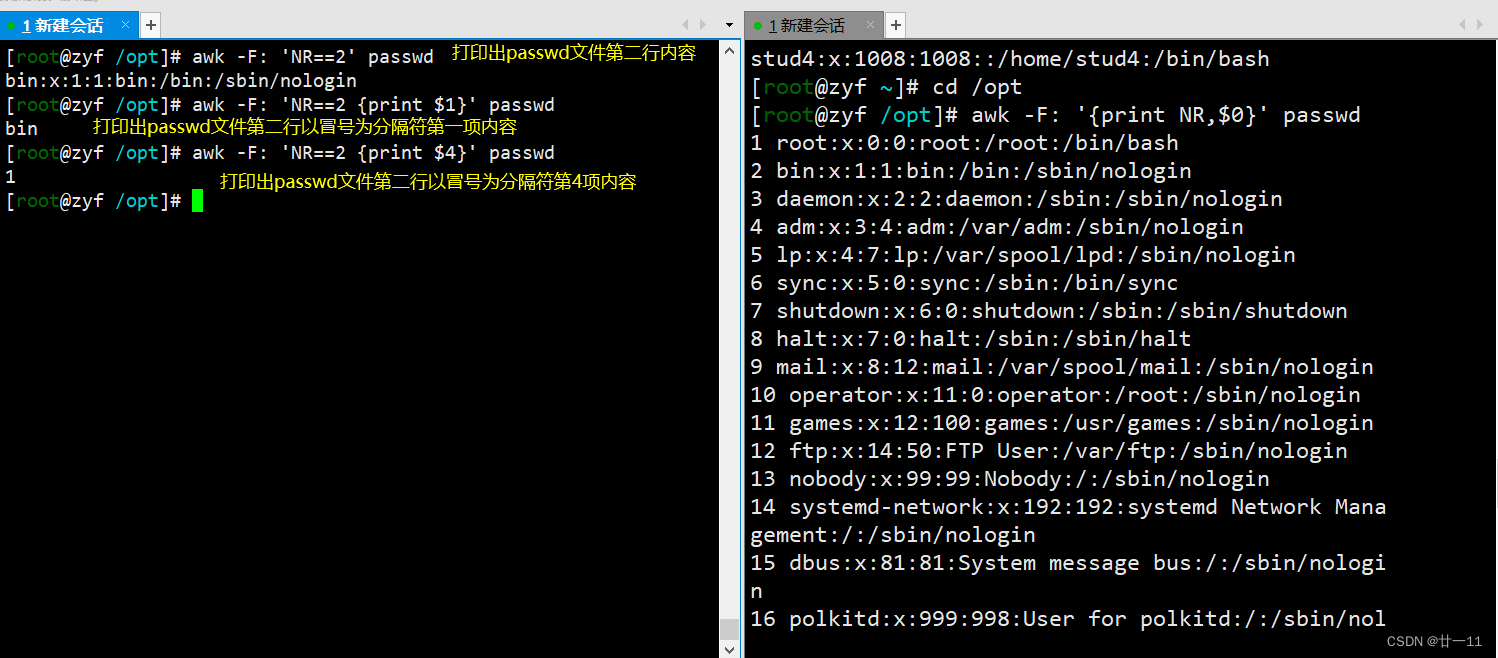Click line 13 nobody:x:99:99:Nobody
The image size is (1498, 658).
[x=1010, y=479]
